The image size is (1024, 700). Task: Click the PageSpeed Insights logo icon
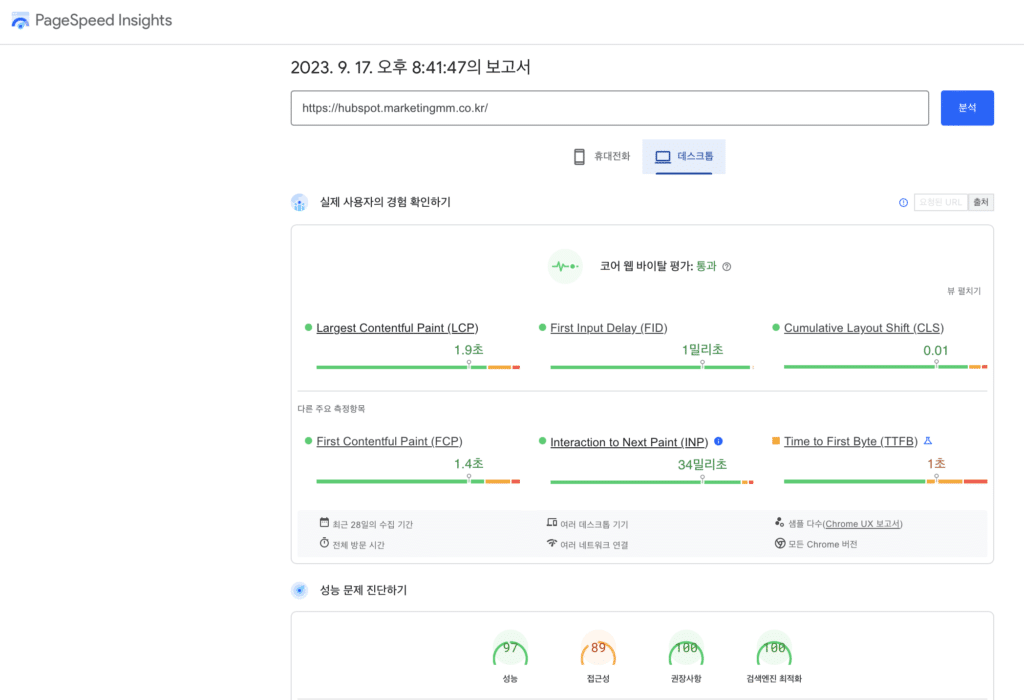pos(20,21)
